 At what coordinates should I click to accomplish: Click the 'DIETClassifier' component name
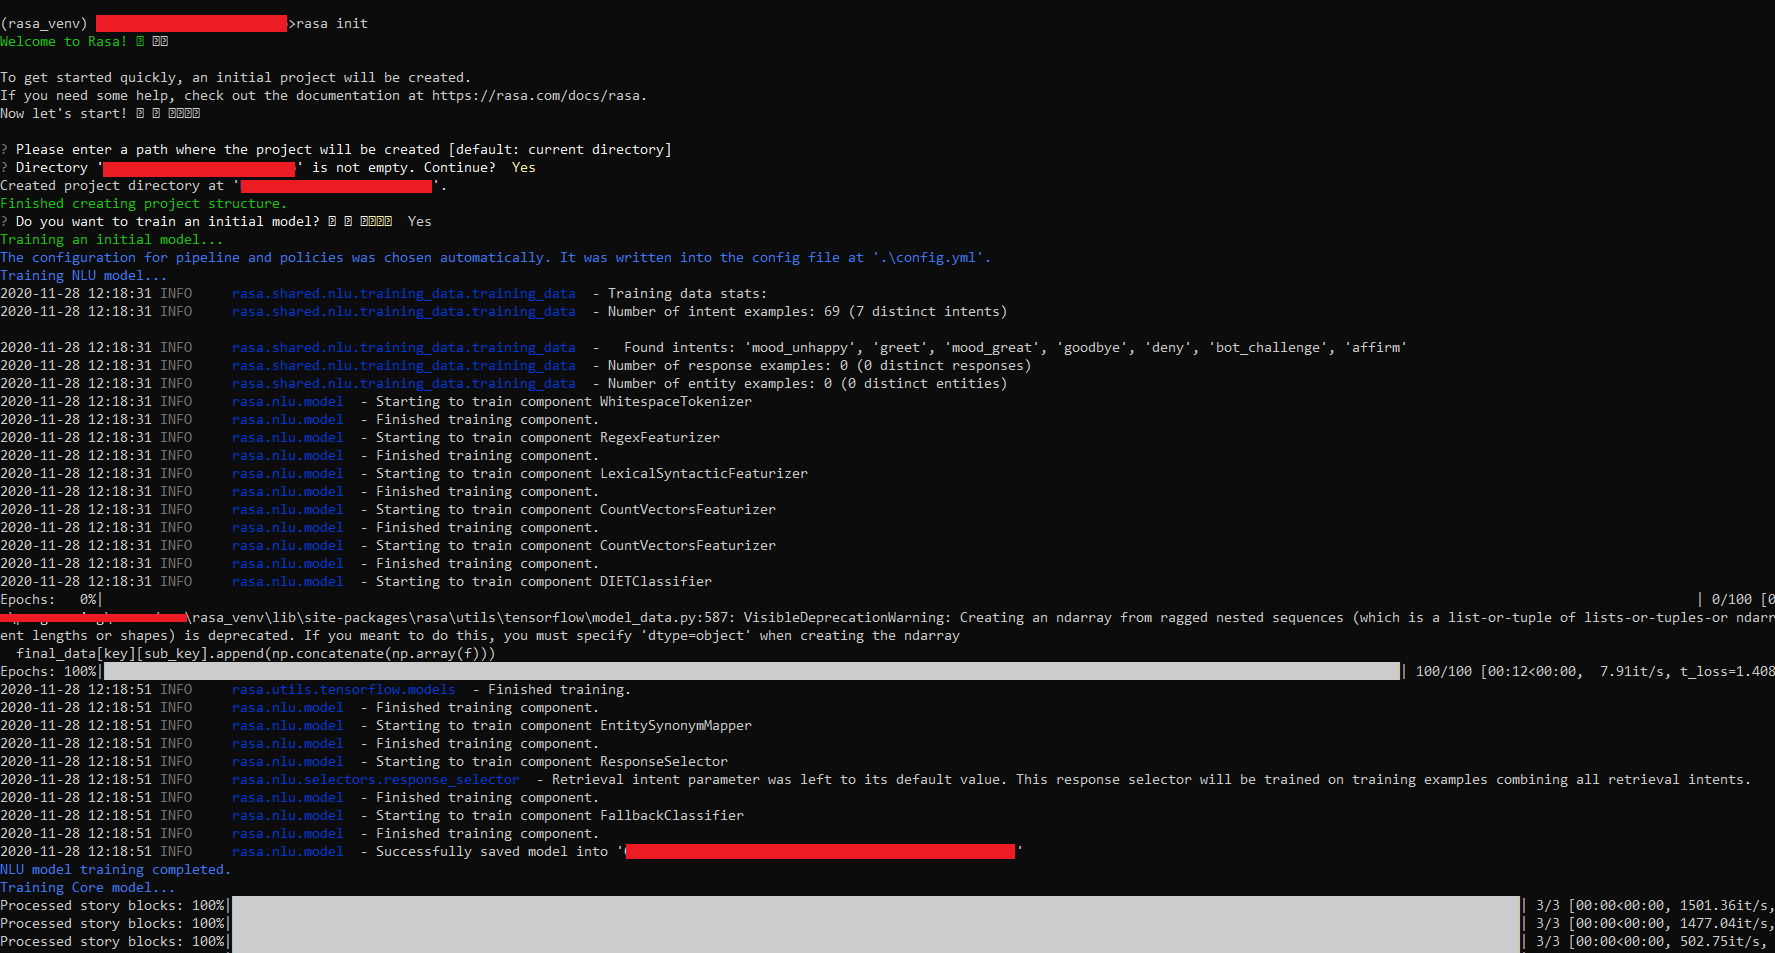click(x=655, y=582)
